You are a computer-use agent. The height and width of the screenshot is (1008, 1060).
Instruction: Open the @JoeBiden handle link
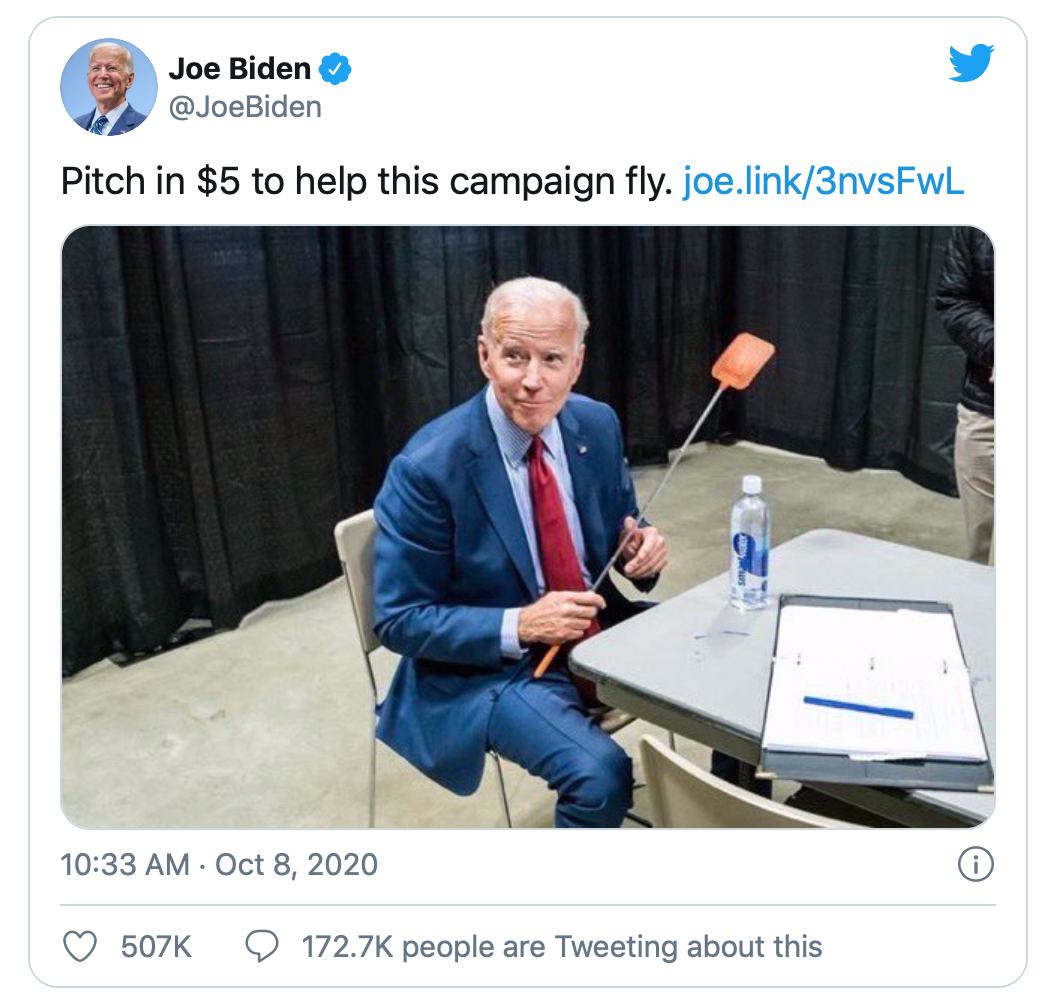coord(245,107)
